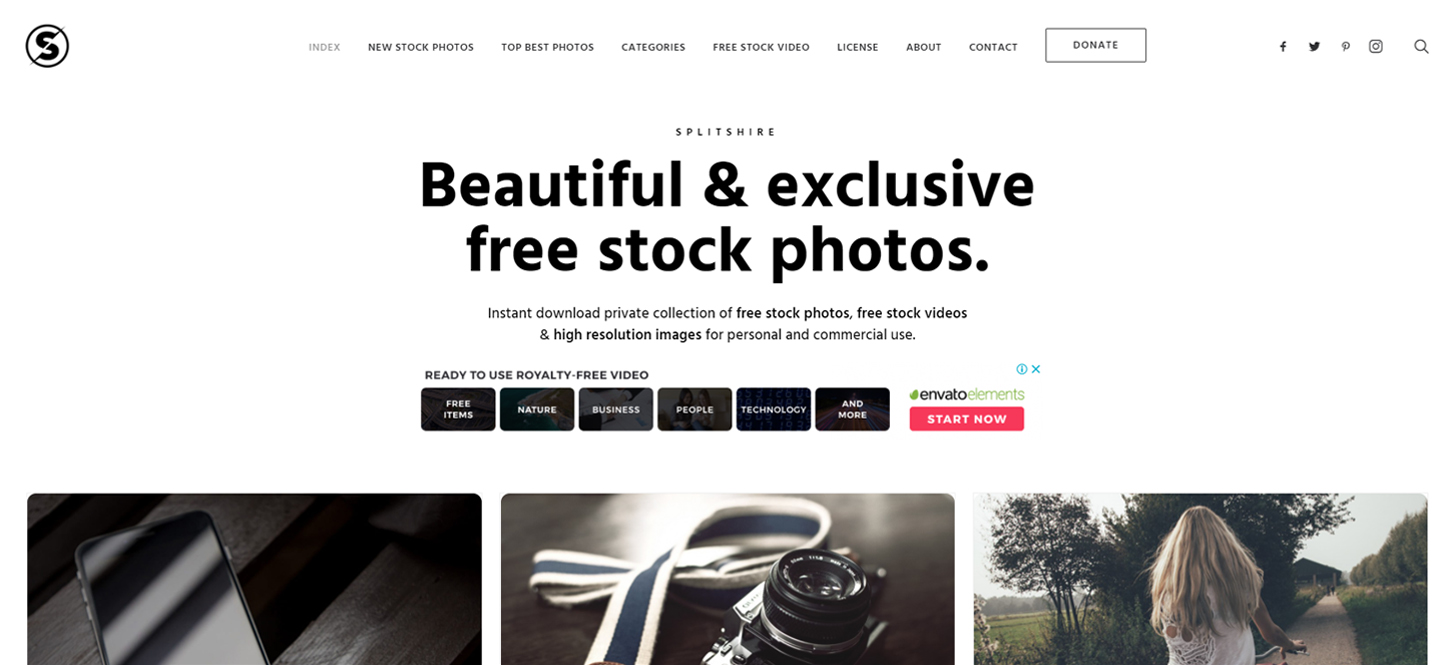
Task: Open the New Stock Photos menu
Action: pyautogui.click(x=421, y=47)
